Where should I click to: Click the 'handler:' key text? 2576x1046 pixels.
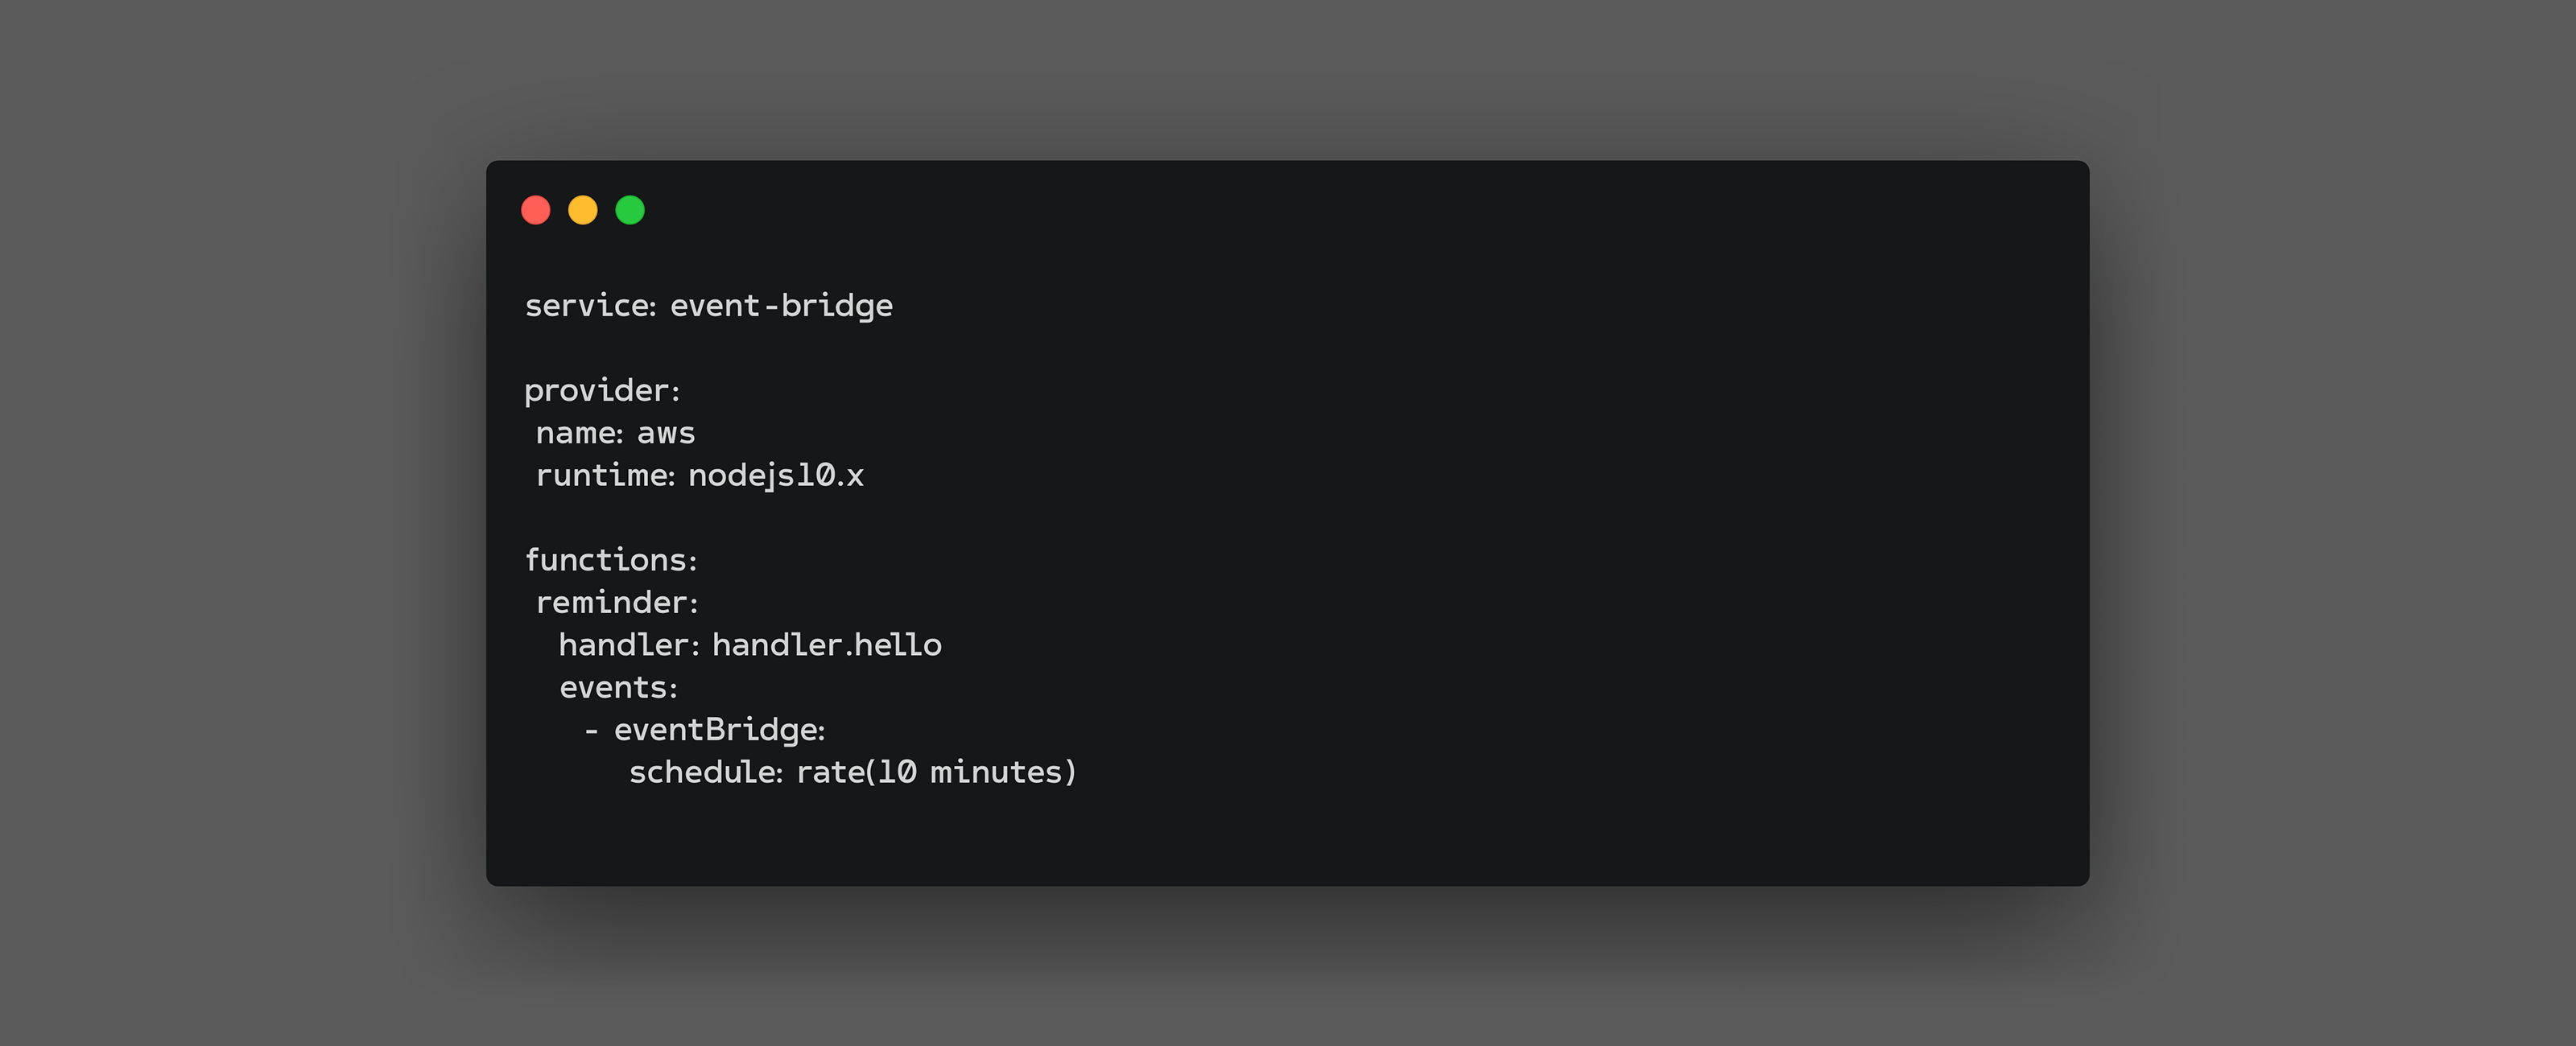click(x=629, y=645)
